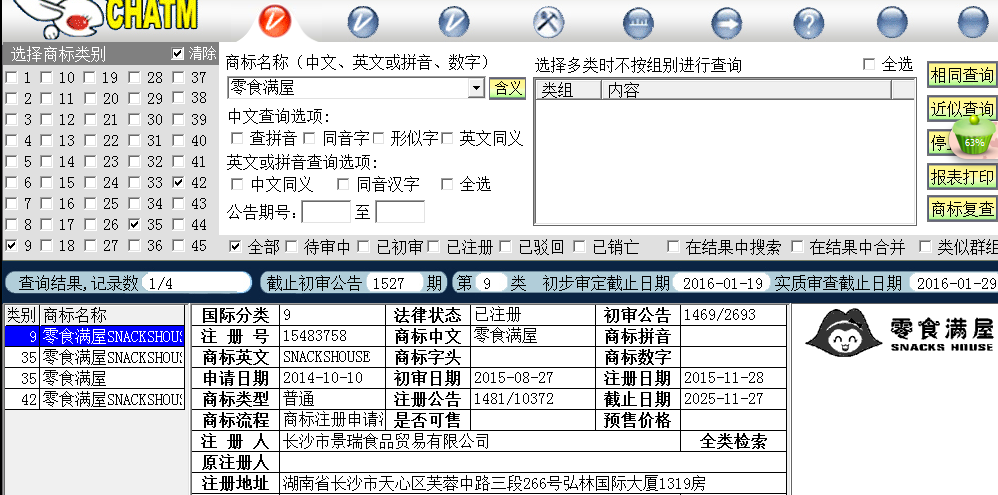Check the 已初审 status filter

tap(363, 246)
